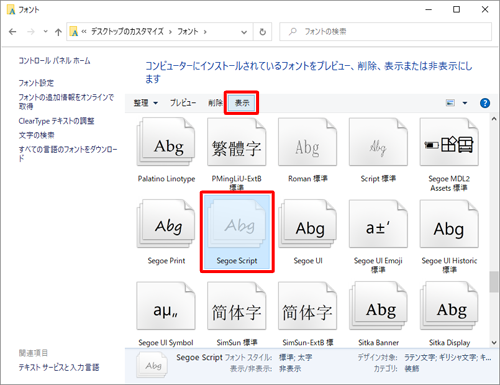The height and width of the screenshot is (385, 500).
Task: Click フォント in the breadcrumb path
Action: (x=188, y=32)
